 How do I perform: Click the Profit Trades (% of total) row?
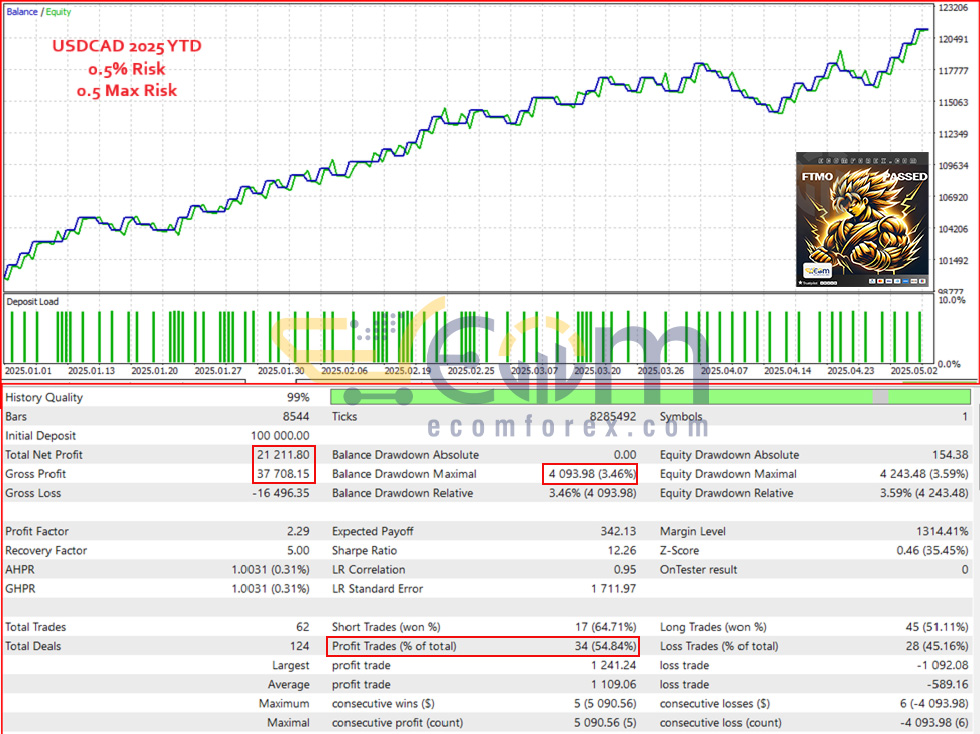(x=482, y=646)
